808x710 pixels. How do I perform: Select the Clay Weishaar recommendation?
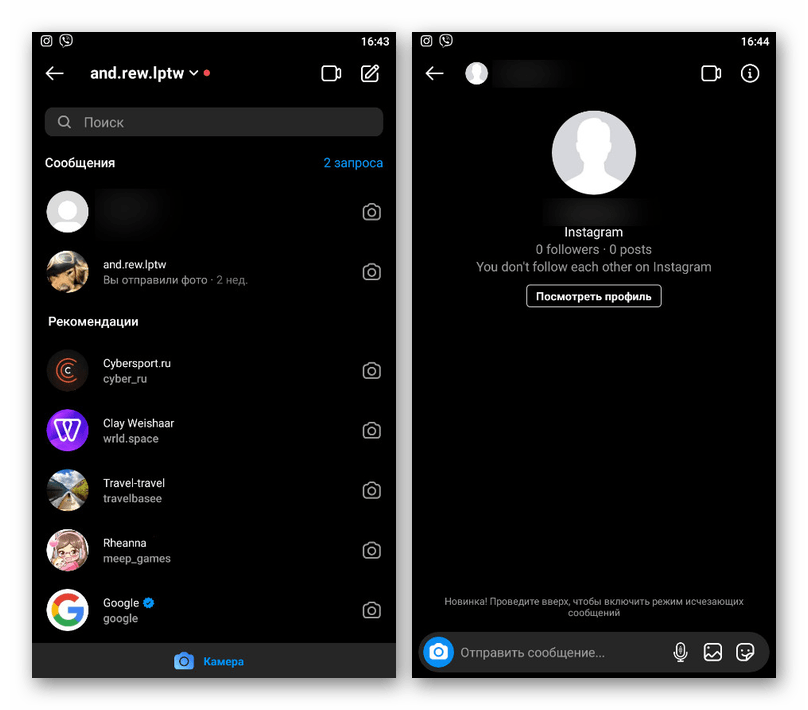(214, 430)
